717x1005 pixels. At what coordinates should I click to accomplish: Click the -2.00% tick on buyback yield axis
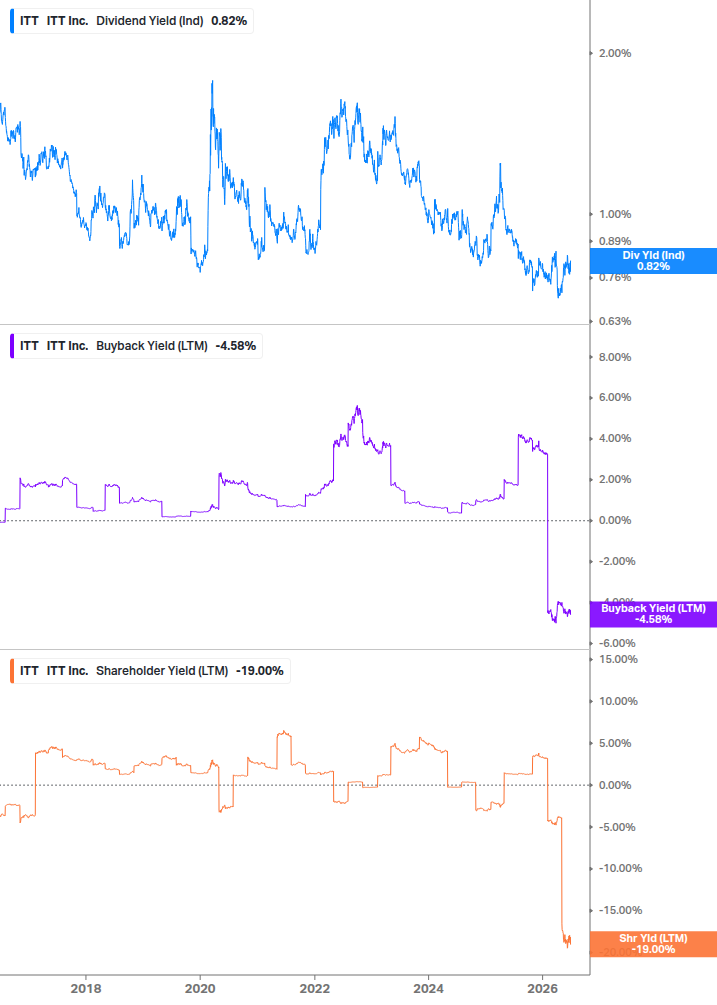(x=617, y=561)
